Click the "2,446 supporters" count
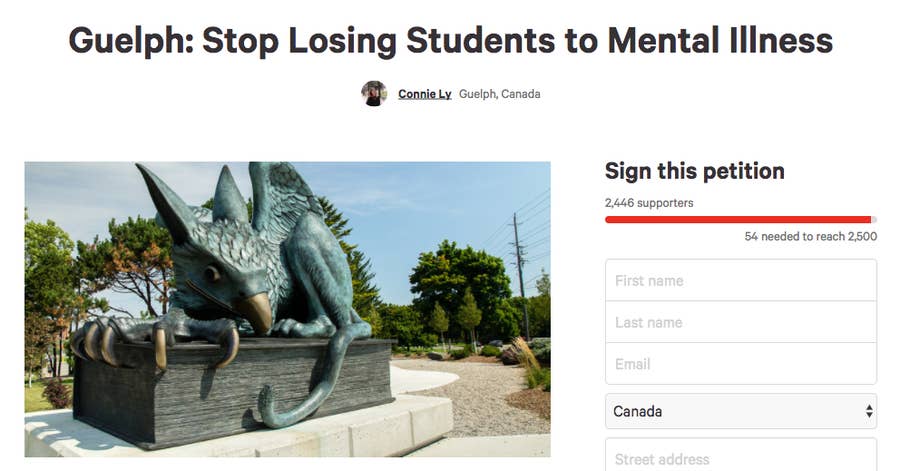The image size is (900, 471). coord(649,203)
